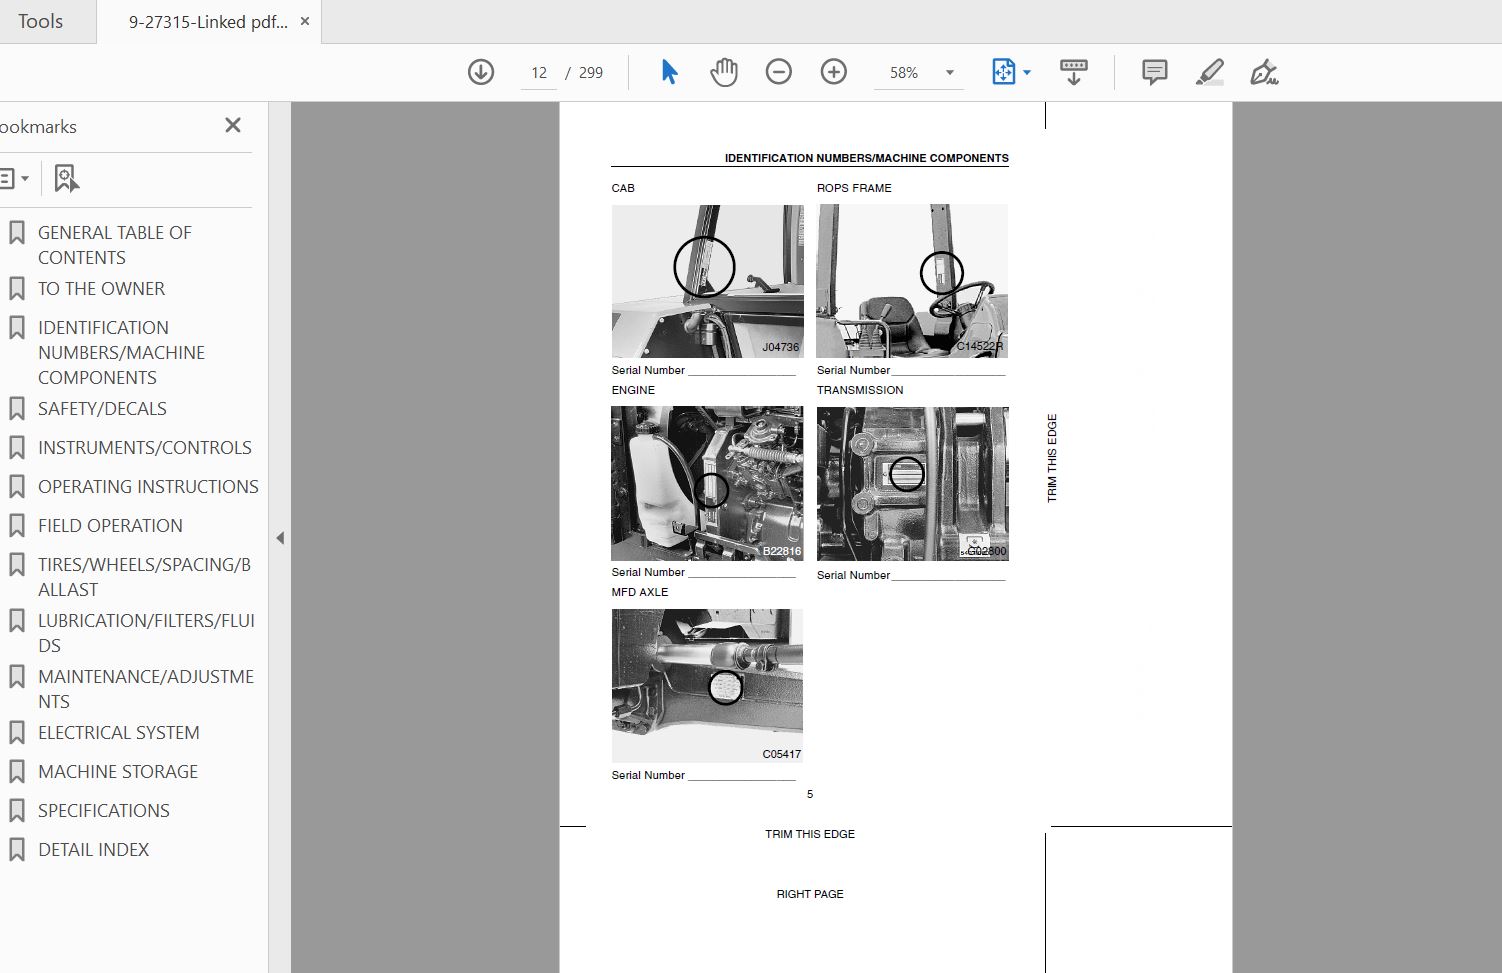Open the Tools tab
Viewport: 1502px width, 973px height.
(x=40, y=21)
